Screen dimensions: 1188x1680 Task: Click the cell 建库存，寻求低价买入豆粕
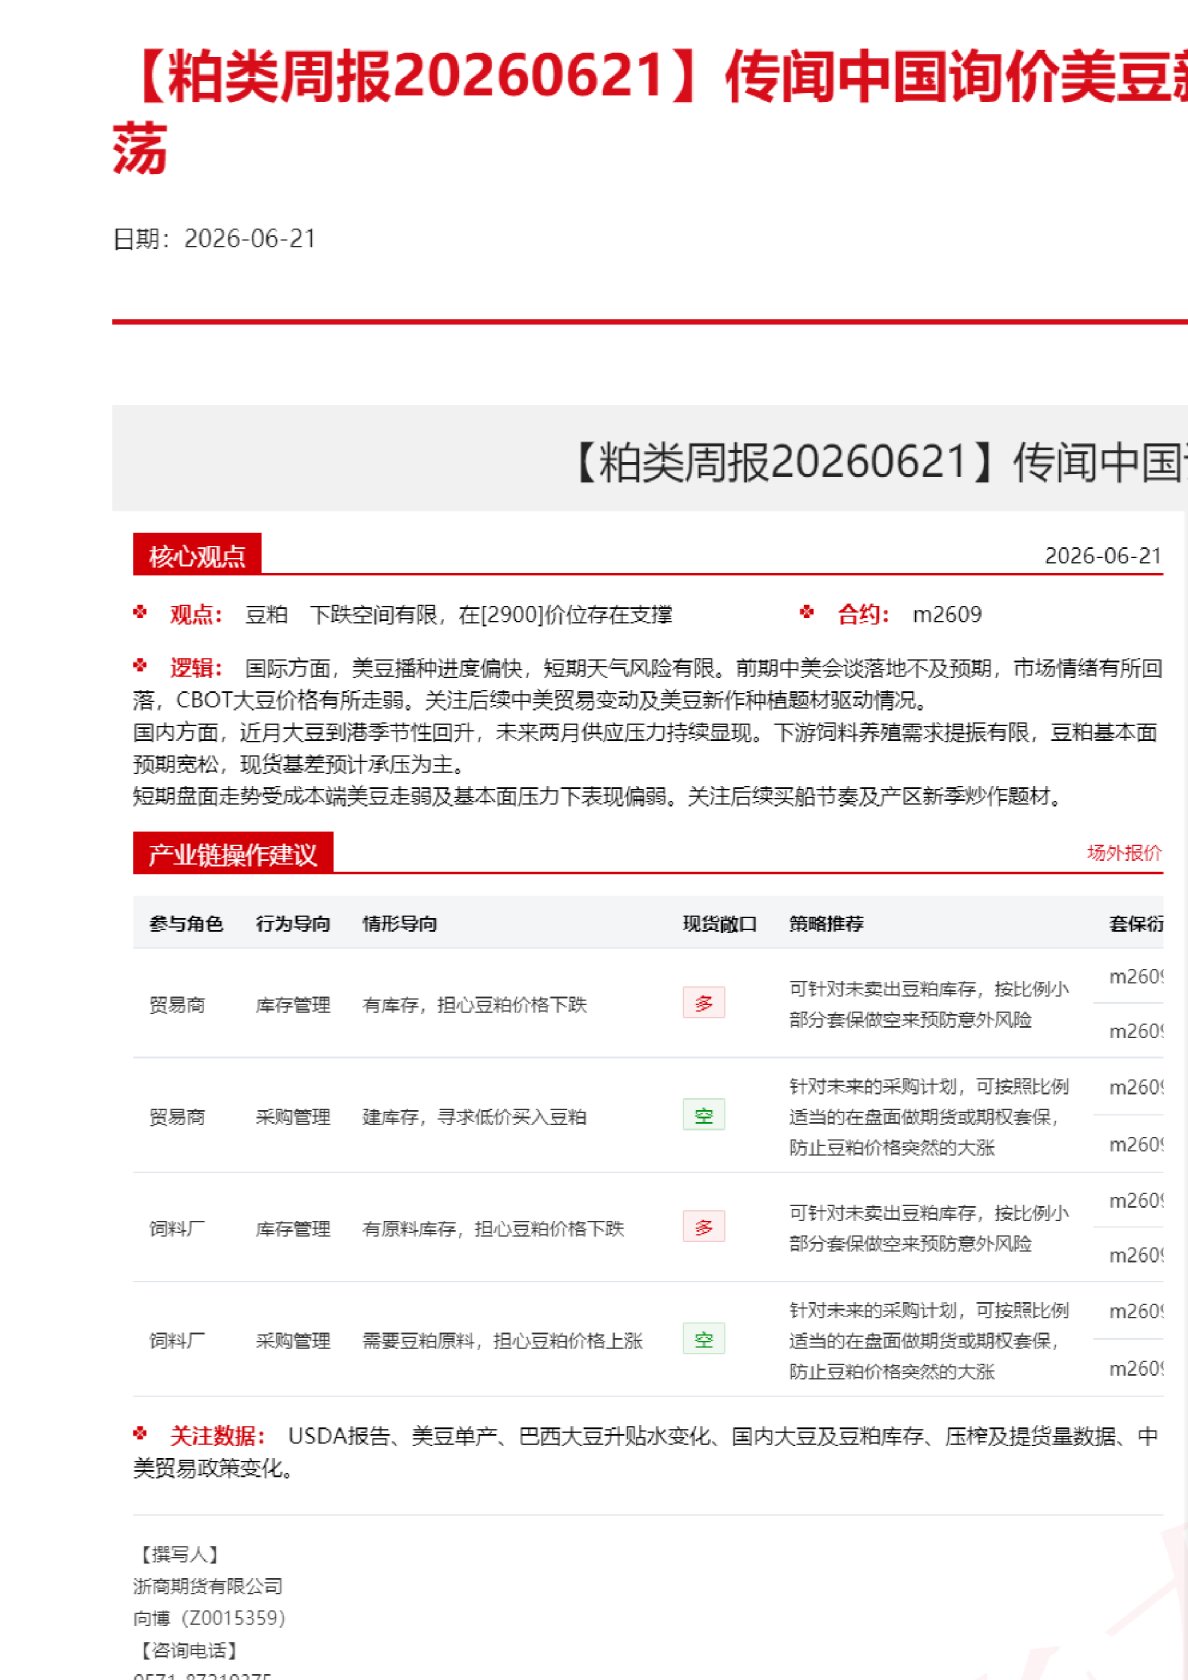click(x=474, y=1117)
